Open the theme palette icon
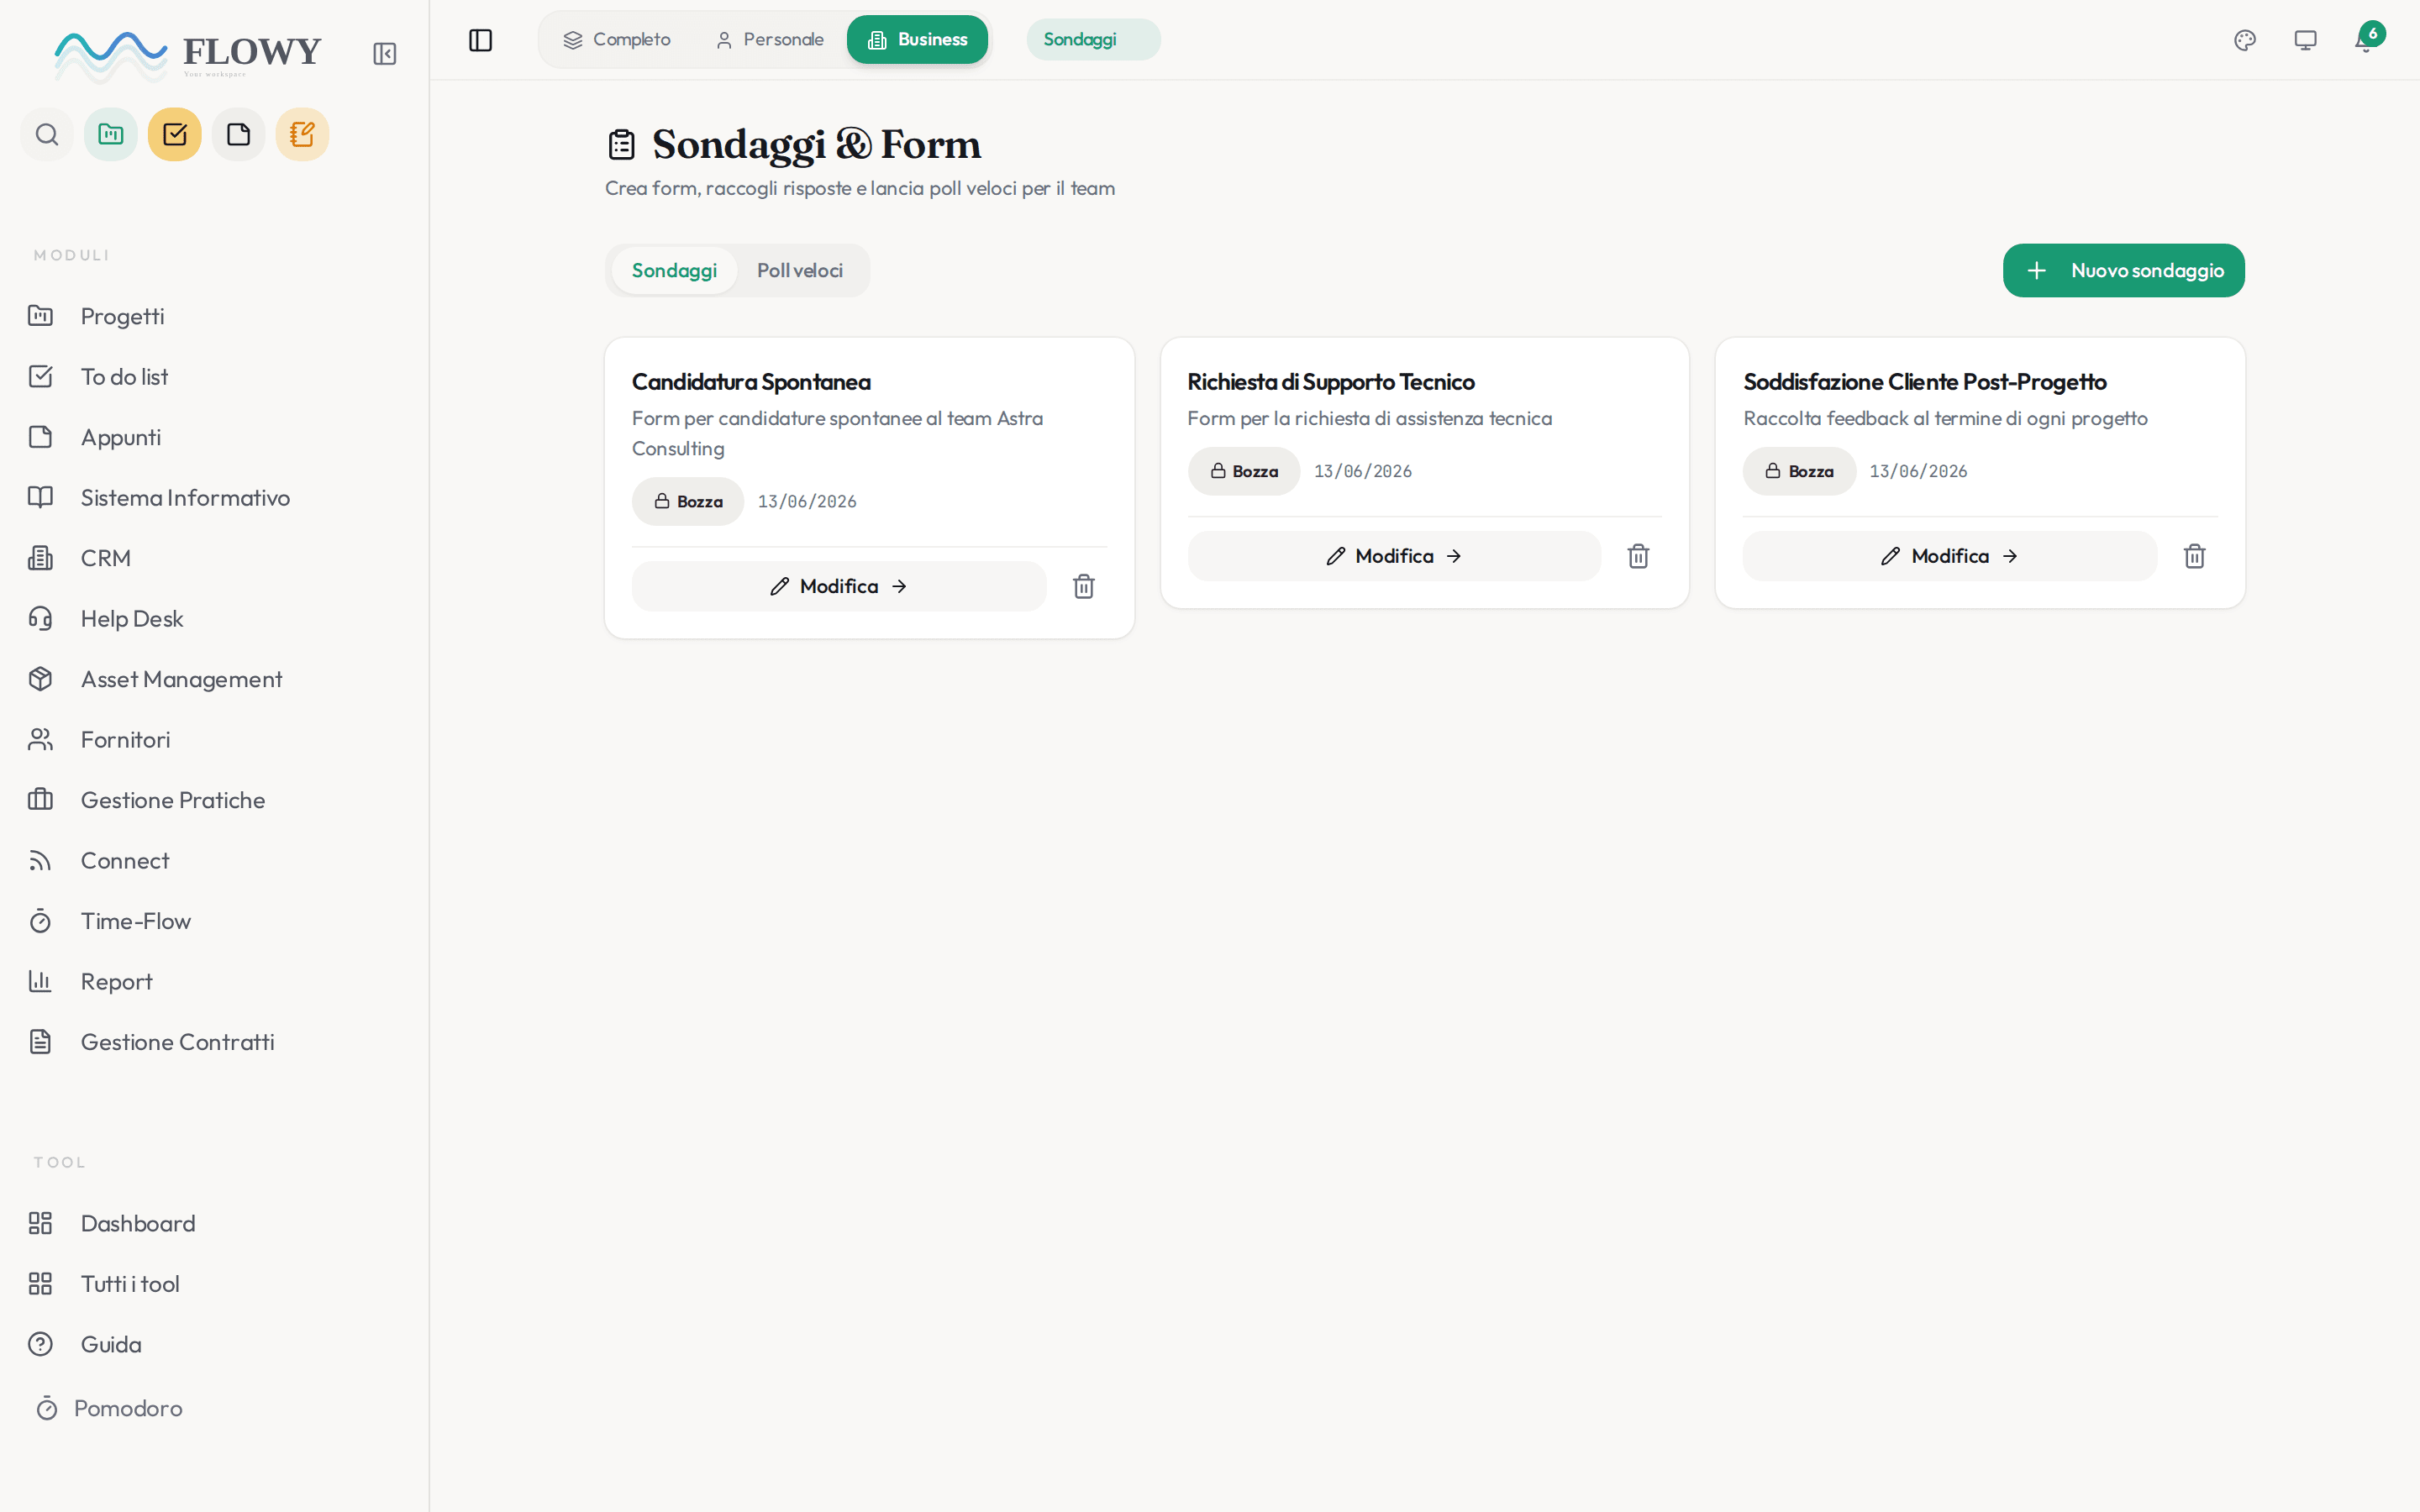2420x1512 pixels. click(2245, 40)
